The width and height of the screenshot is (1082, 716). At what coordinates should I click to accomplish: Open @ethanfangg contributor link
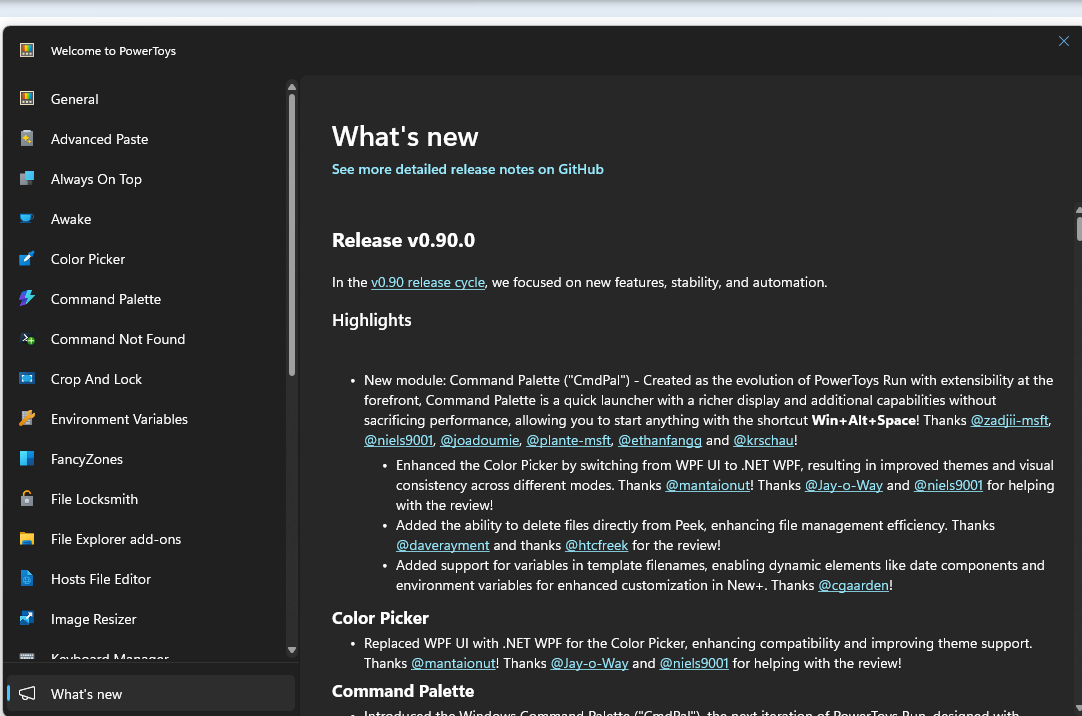coord(660,440)
